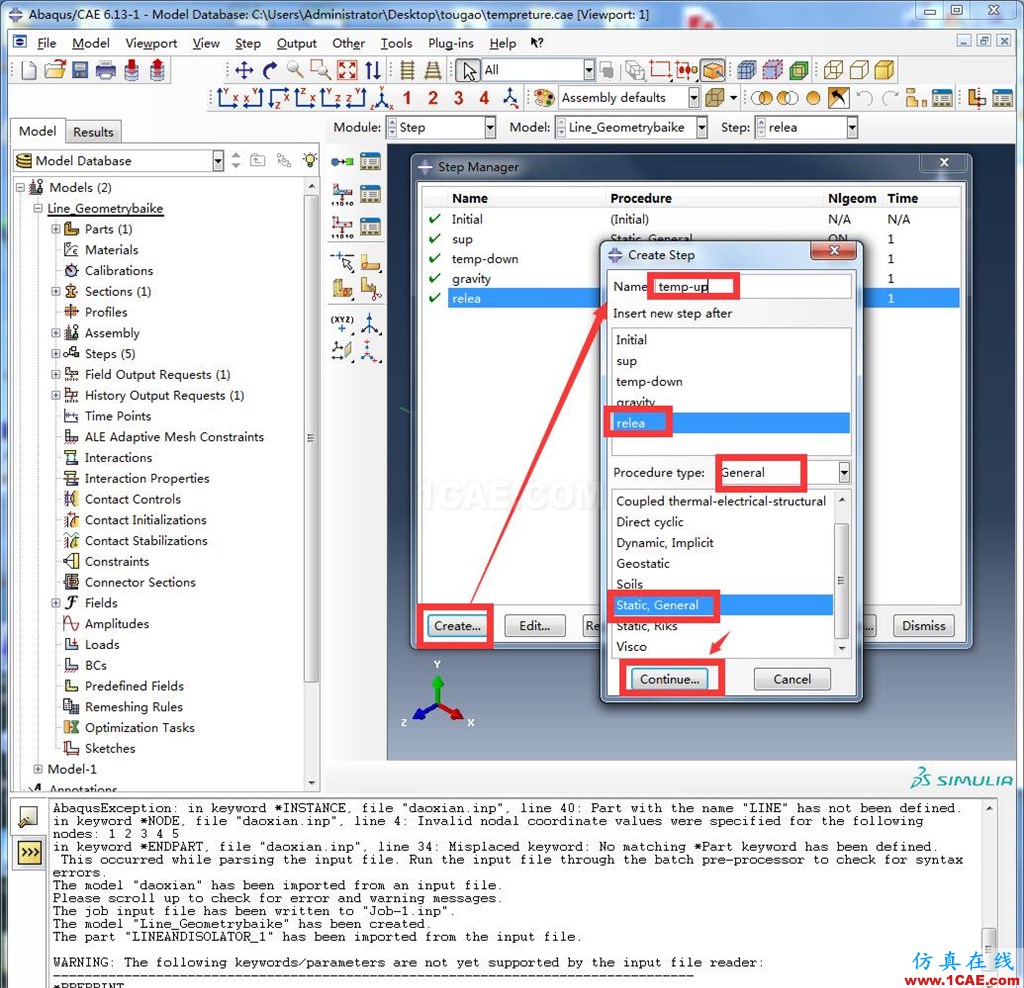Screen dimensions: 1024x988
Task: Switch to the command line interface icon
Action: pos(29,853)
